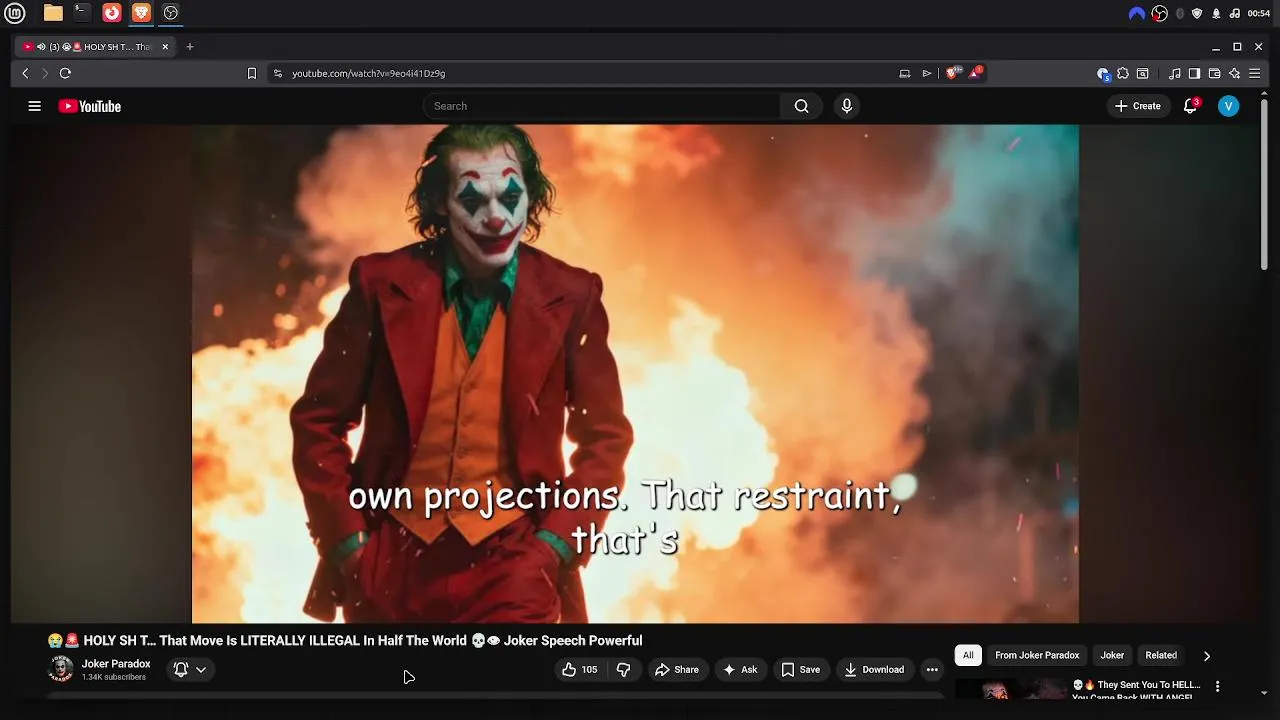Open Joker Paradox channel name link
This screenshot has width=1280, height=720.
tap(116, 664)
